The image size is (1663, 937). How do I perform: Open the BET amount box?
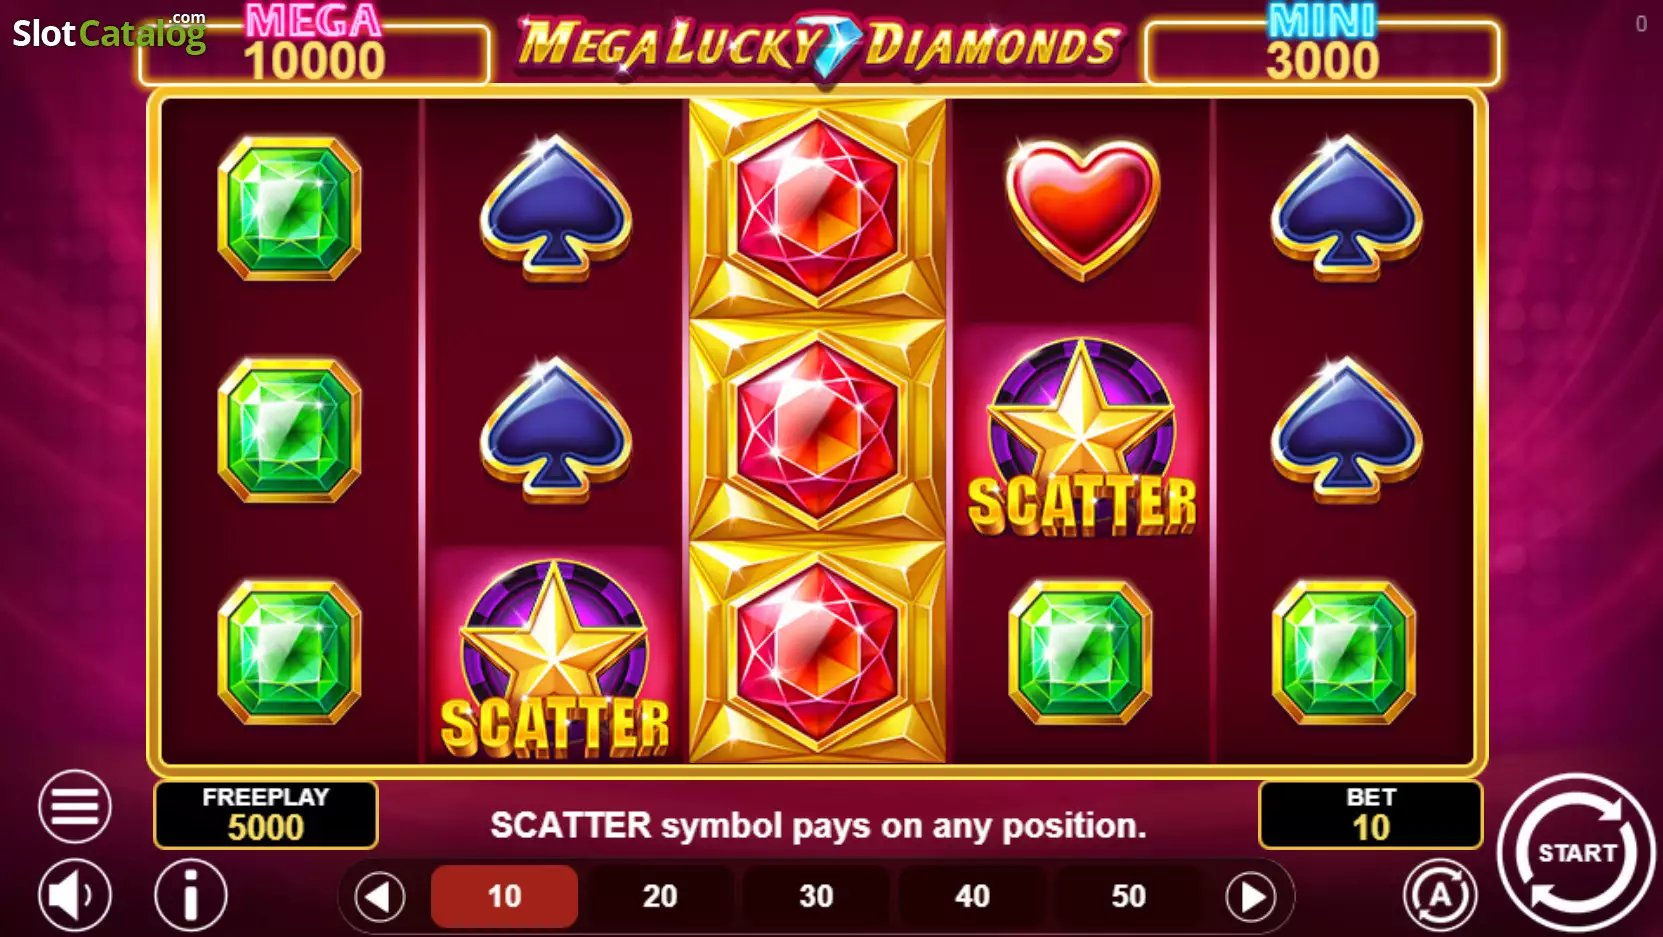coord(1370,814)
